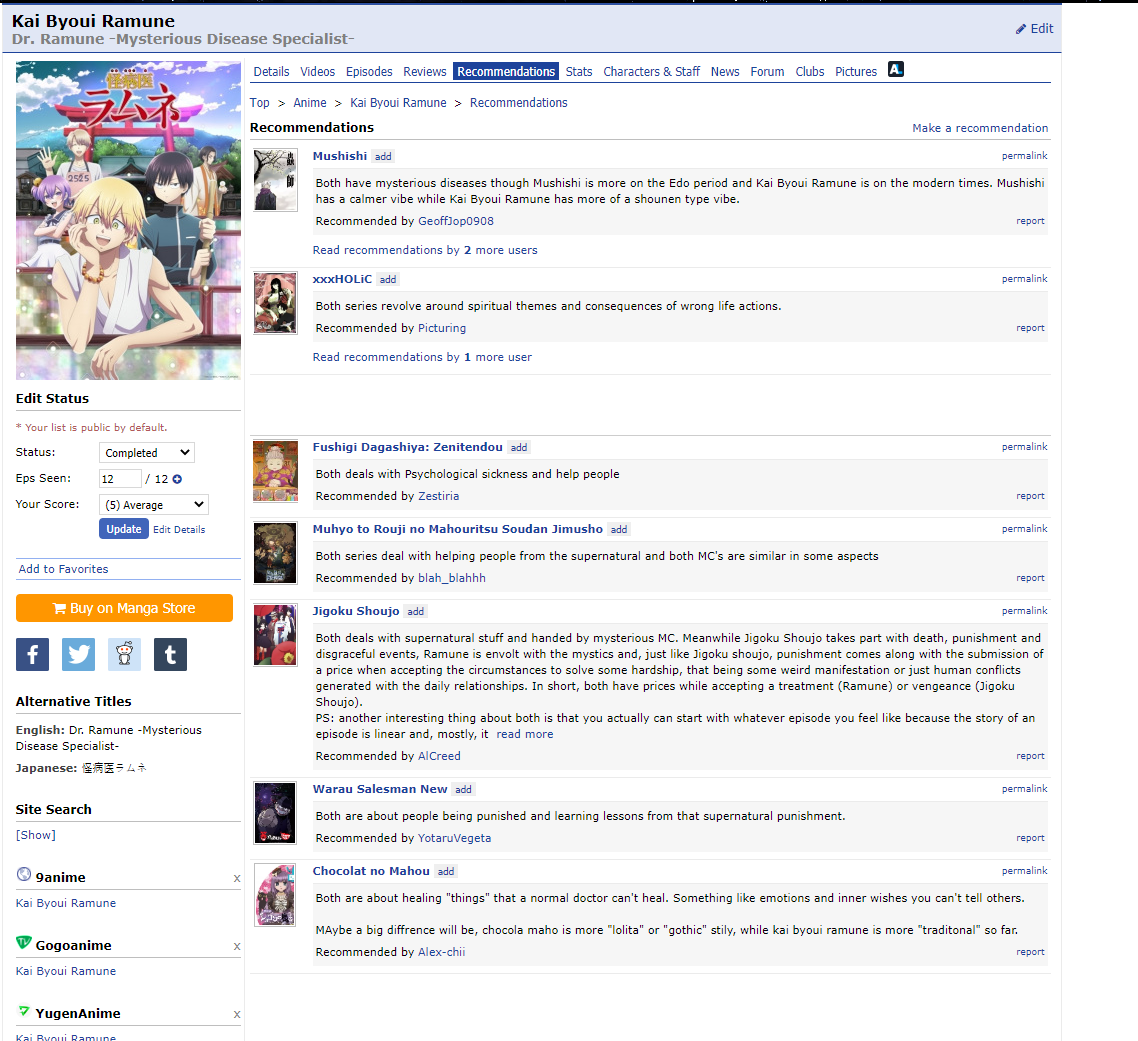Open Chocolat no Mahou title link
This screenshot has height=1041, width=1138.
(372, 871)
